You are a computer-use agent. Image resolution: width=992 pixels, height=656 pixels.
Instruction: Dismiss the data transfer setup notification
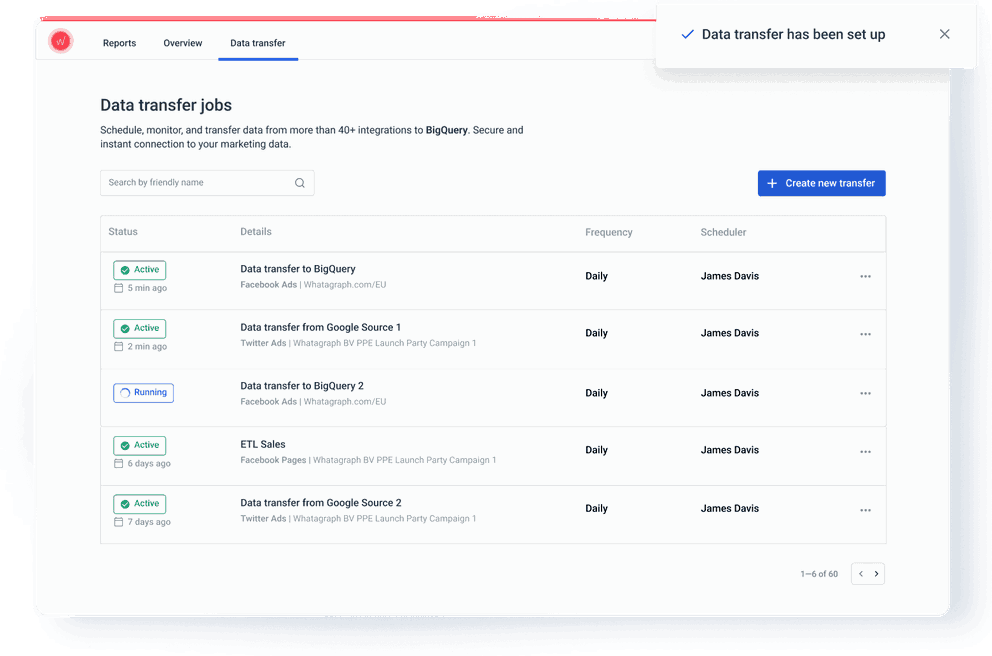click(x=944, y=33)
